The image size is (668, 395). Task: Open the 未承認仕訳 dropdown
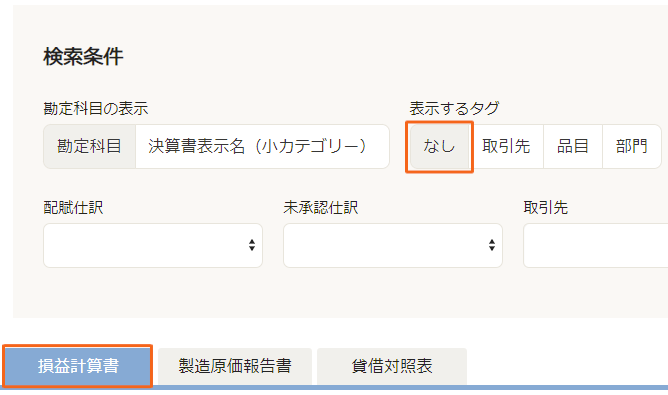tap(393, 245)
